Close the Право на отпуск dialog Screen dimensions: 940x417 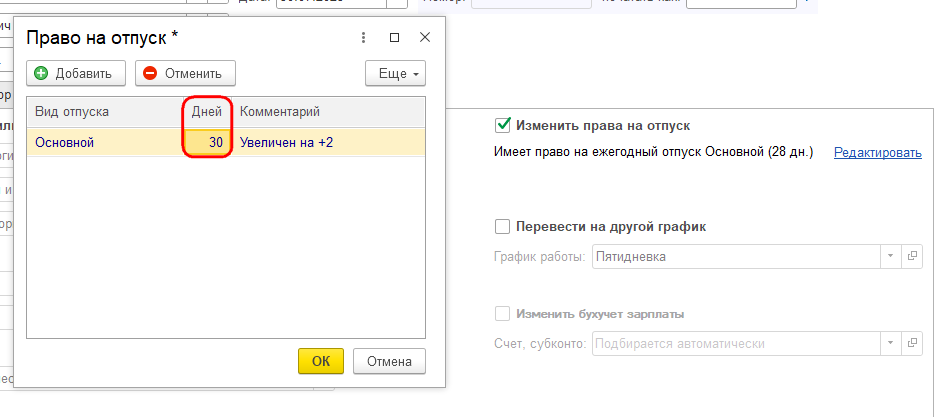click(425, 38)
